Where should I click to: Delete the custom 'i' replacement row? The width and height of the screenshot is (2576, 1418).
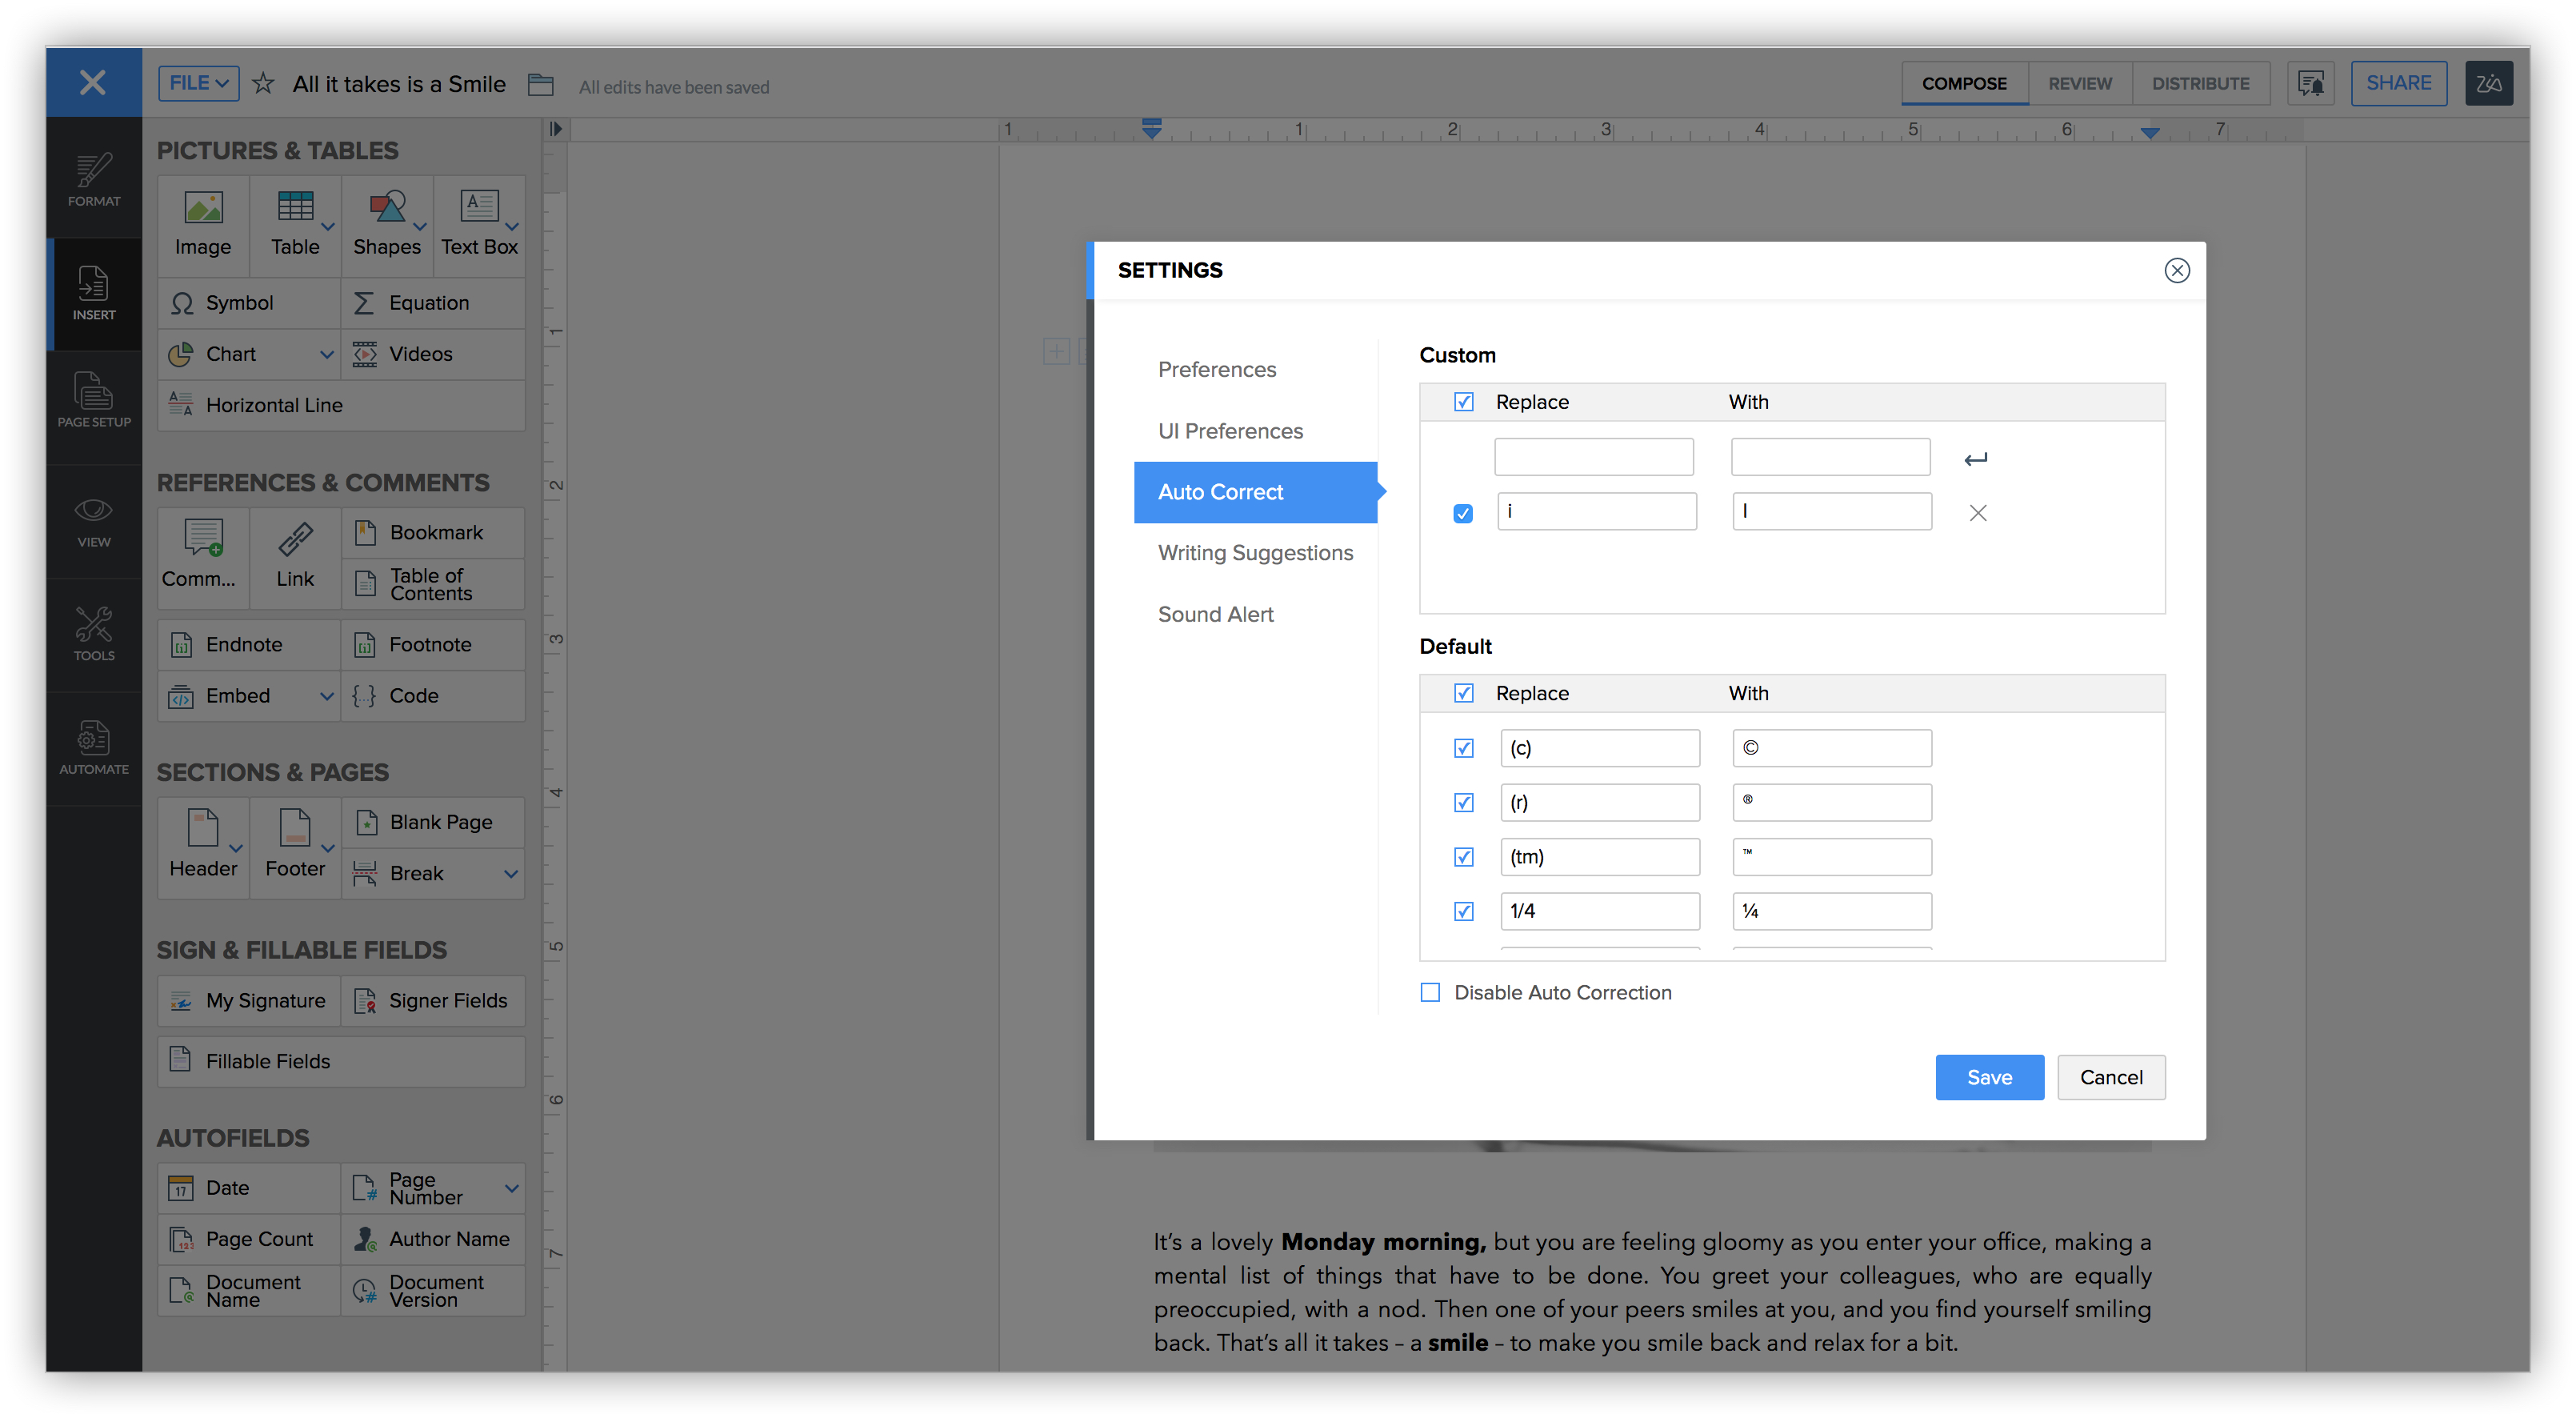click(1977, 513)
